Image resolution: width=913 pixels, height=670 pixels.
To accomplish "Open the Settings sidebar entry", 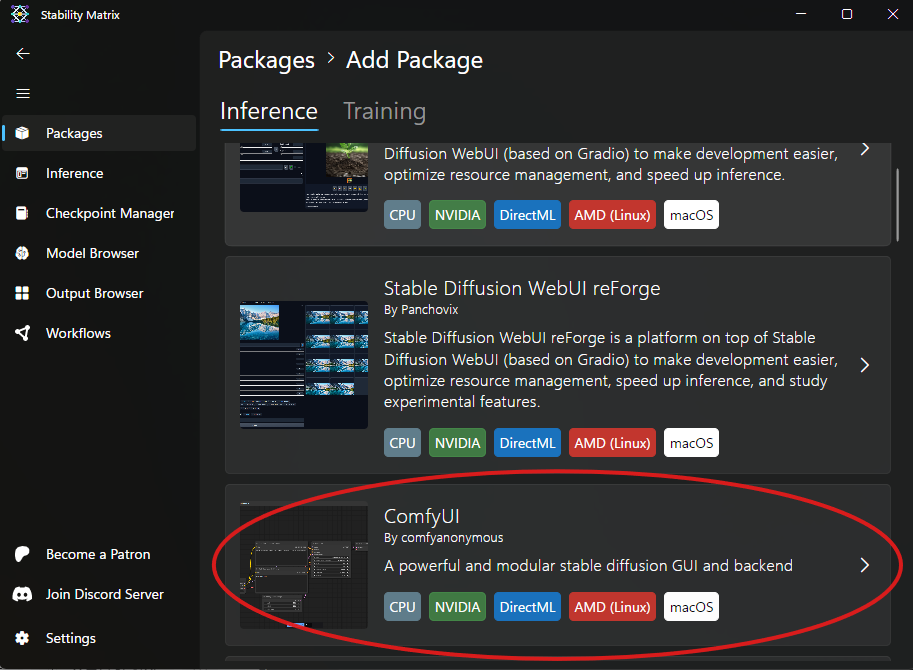I will pyautogui.click(x=100, y=638).
